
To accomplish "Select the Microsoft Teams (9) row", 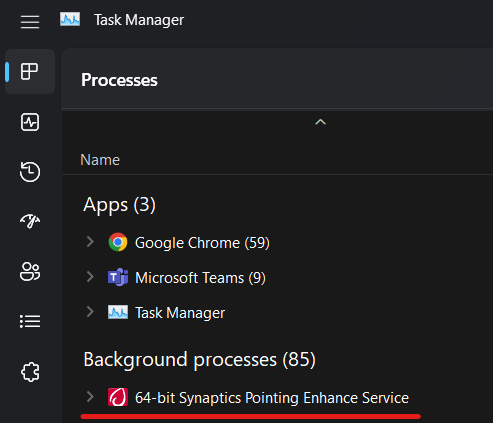I will [x=277, y=277].
